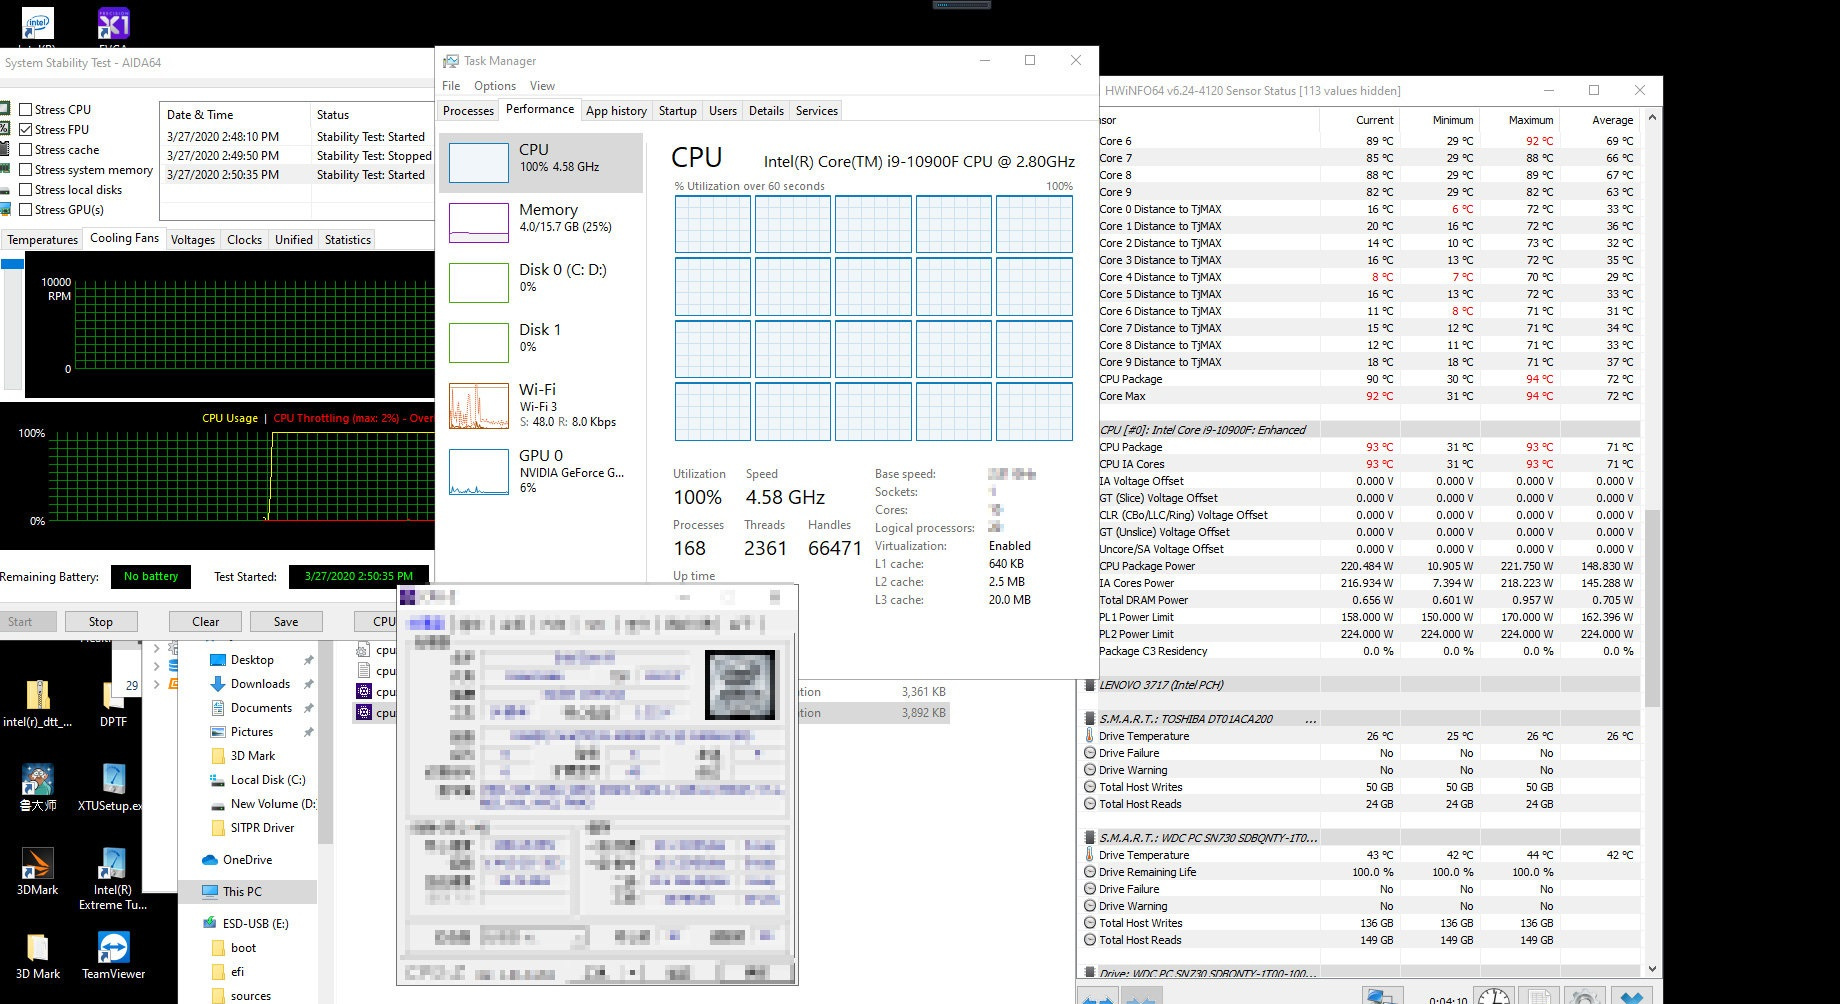Click the OneDrive cloud icon in Explorer
The image size is (1840, 1004).
[210, 860]
